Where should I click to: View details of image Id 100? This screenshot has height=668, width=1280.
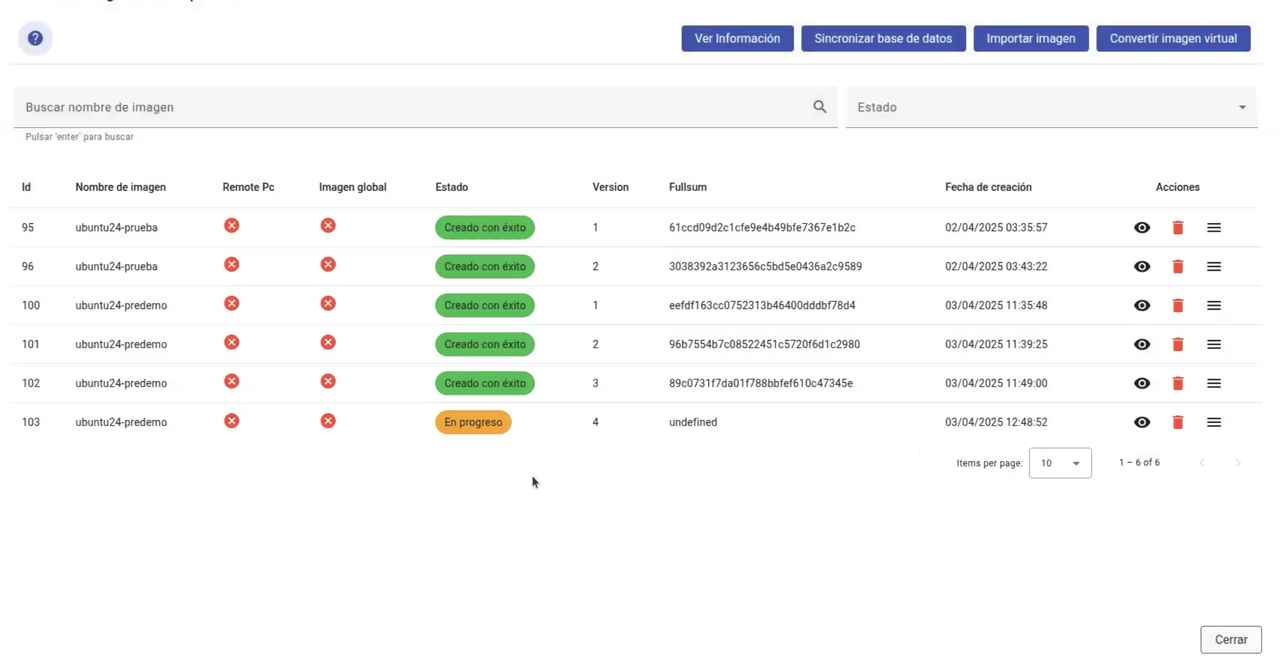pyautogui.click(x=1142, y=306)
